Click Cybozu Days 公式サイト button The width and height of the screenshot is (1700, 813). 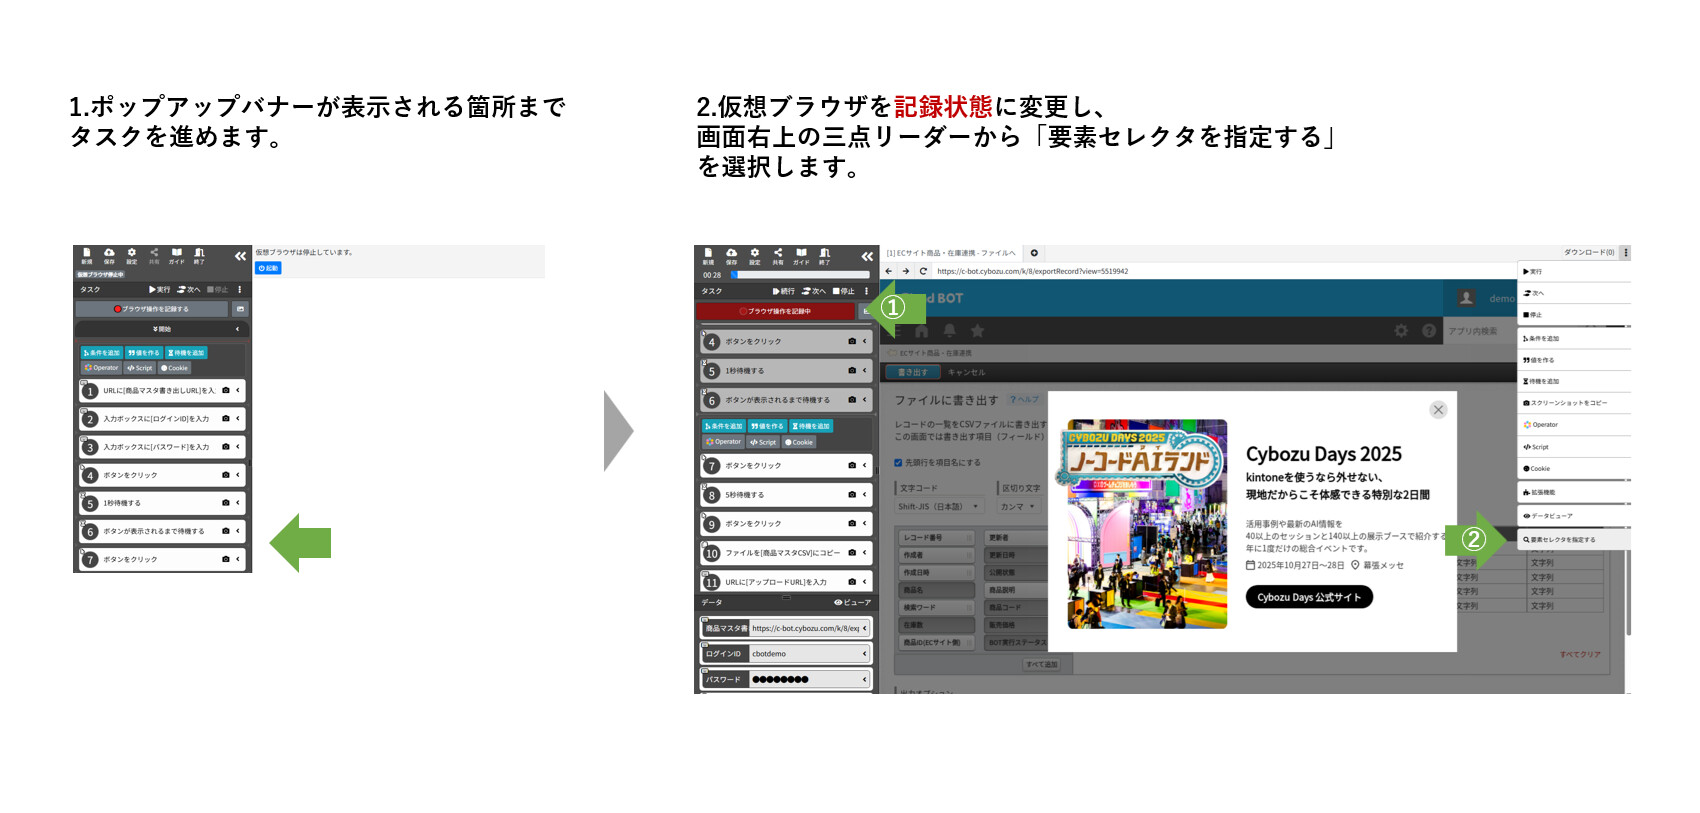1308,597
